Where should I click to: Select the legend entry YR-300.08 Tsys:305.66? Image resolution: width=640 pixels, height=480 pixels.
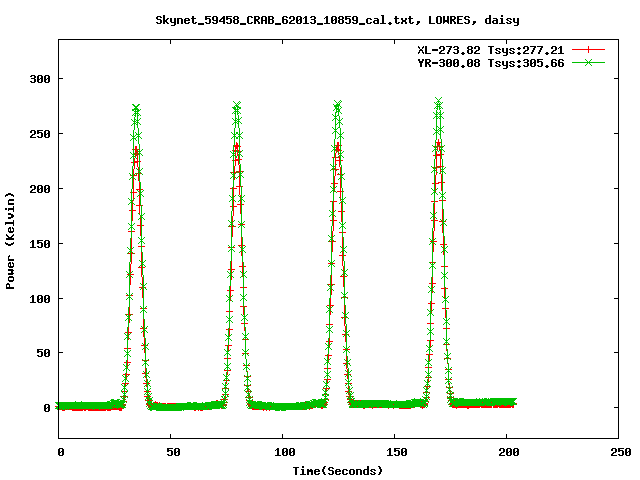point(491,63)
